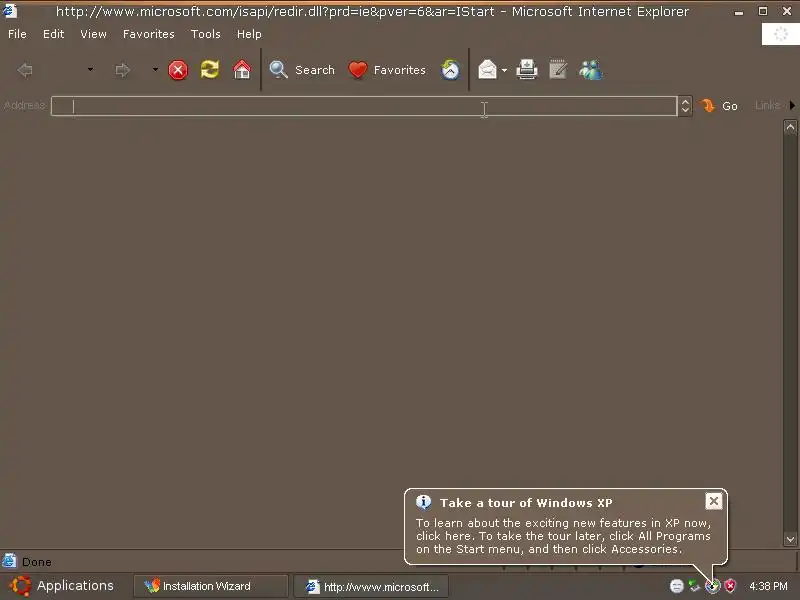Click the status bar page icon
Viewport: 800px width, 600px height.
(9, 561)
